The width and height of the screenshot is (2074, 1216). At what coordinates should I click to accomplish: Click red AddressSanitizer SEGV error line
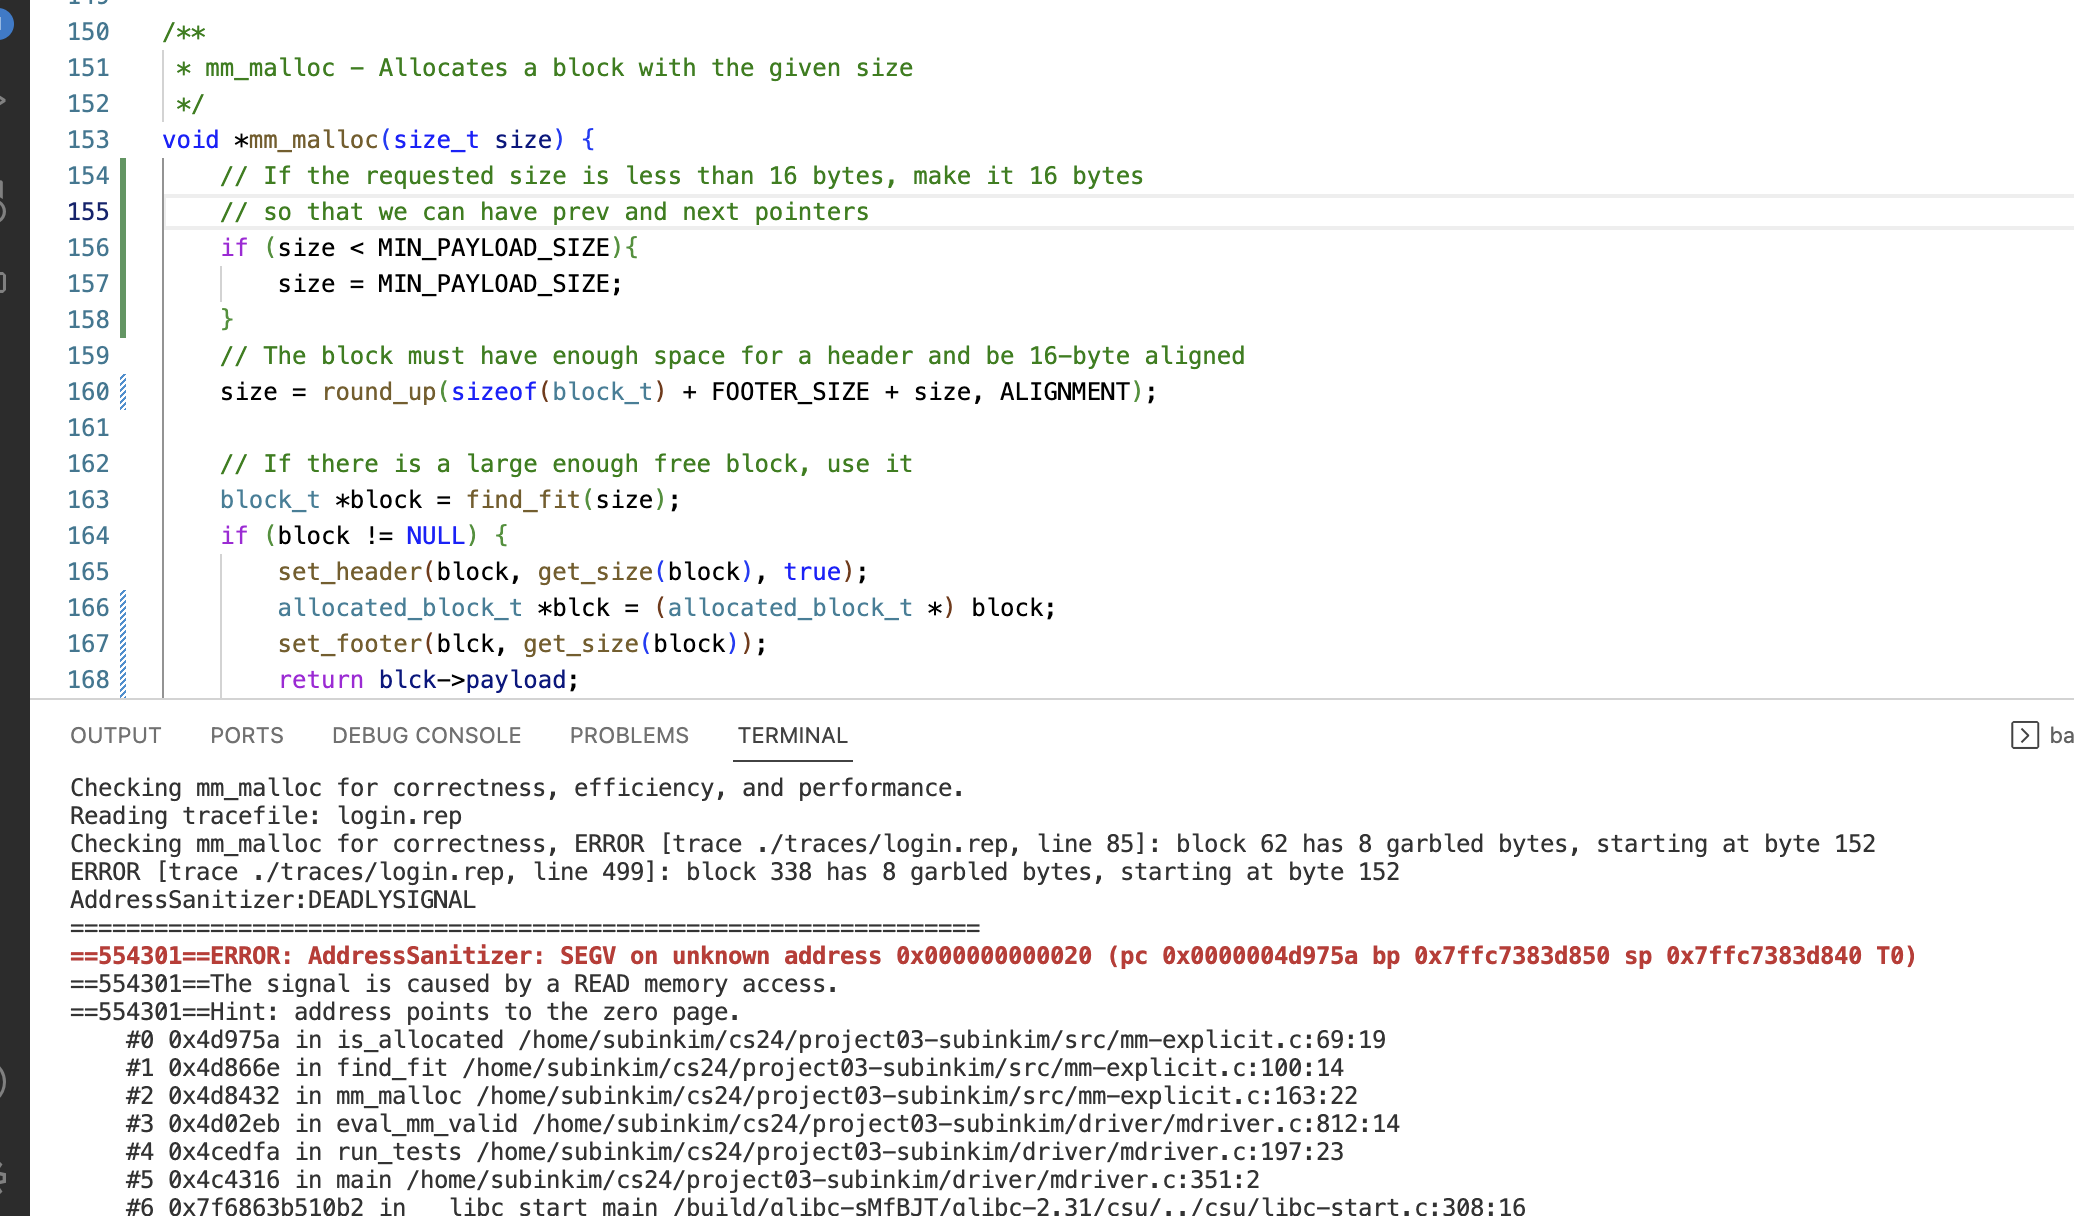(x=992, y=956)
